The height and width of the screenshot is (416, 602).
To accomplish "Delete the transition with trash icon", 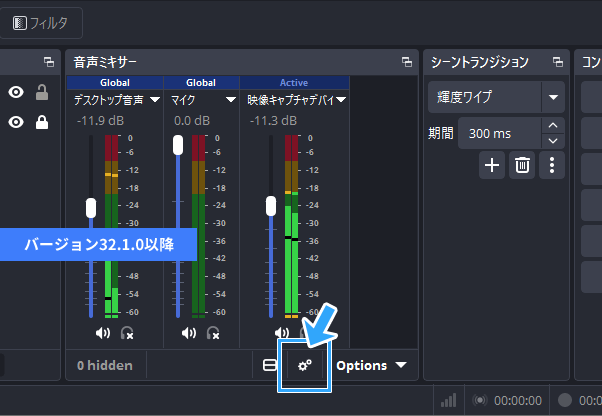I will coord(522,165).
